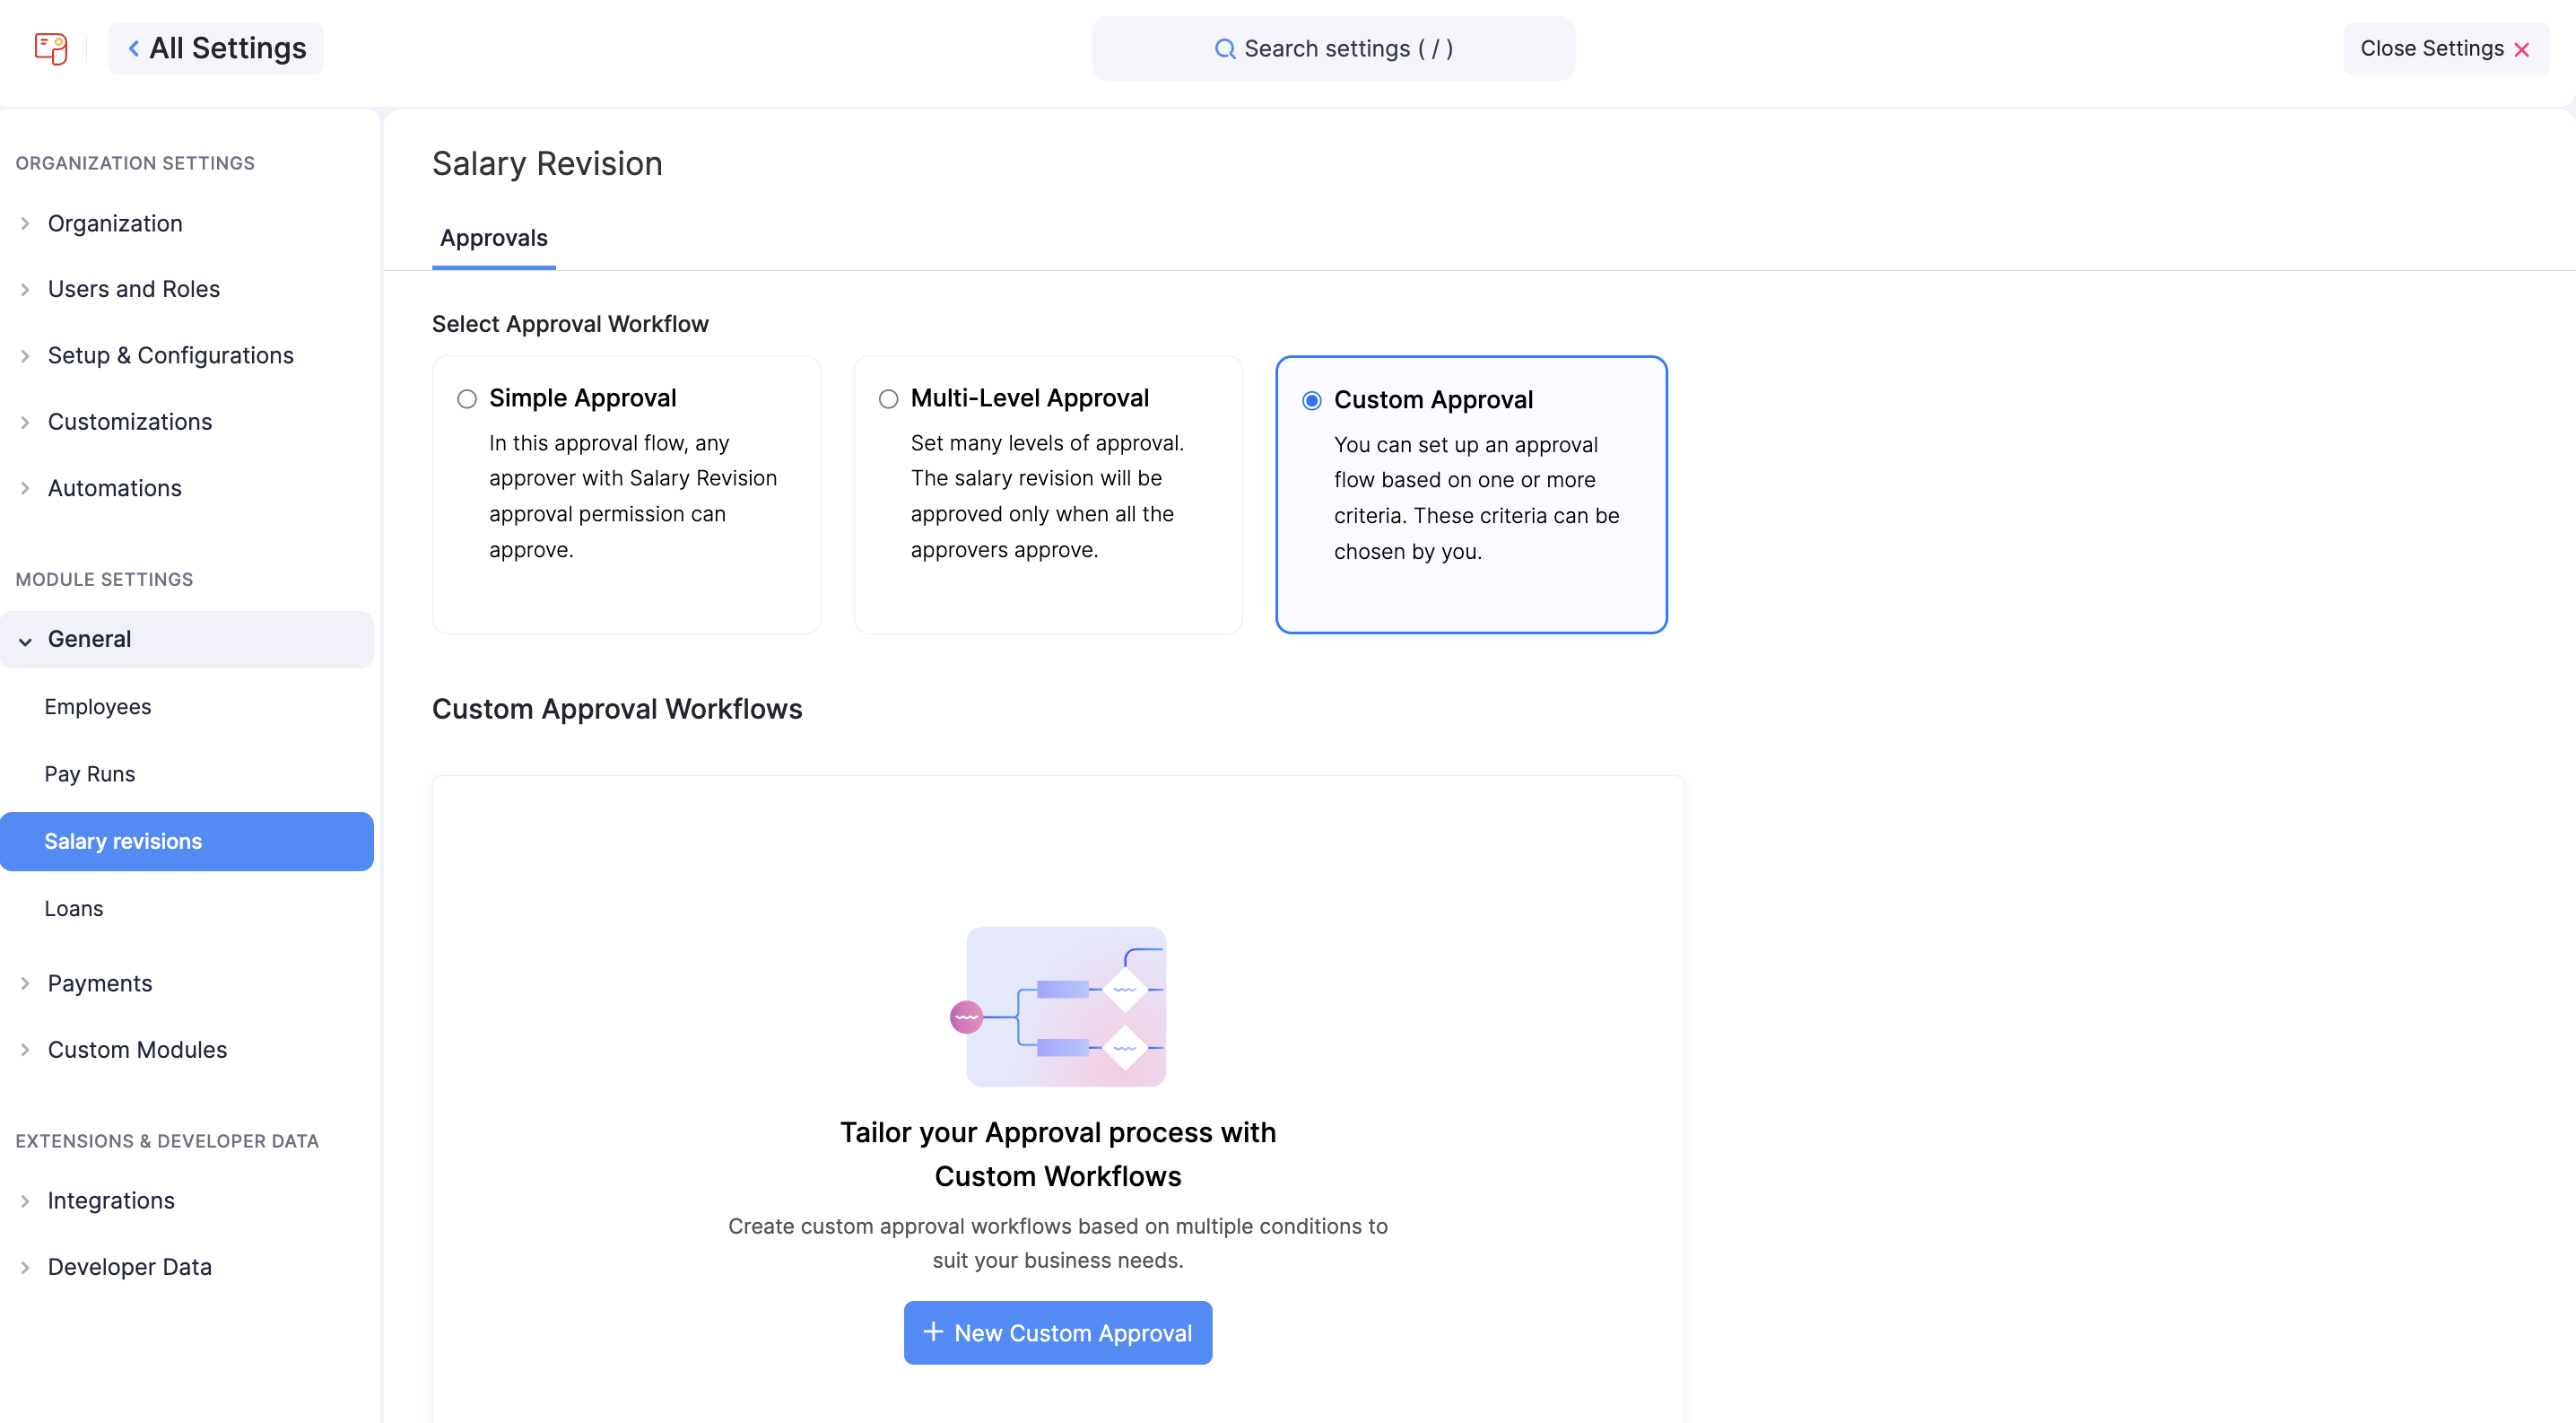Click the back chevron beside All Settings
The image size is (2576, 1423).
pyautogui.click(x=134, y=48)
